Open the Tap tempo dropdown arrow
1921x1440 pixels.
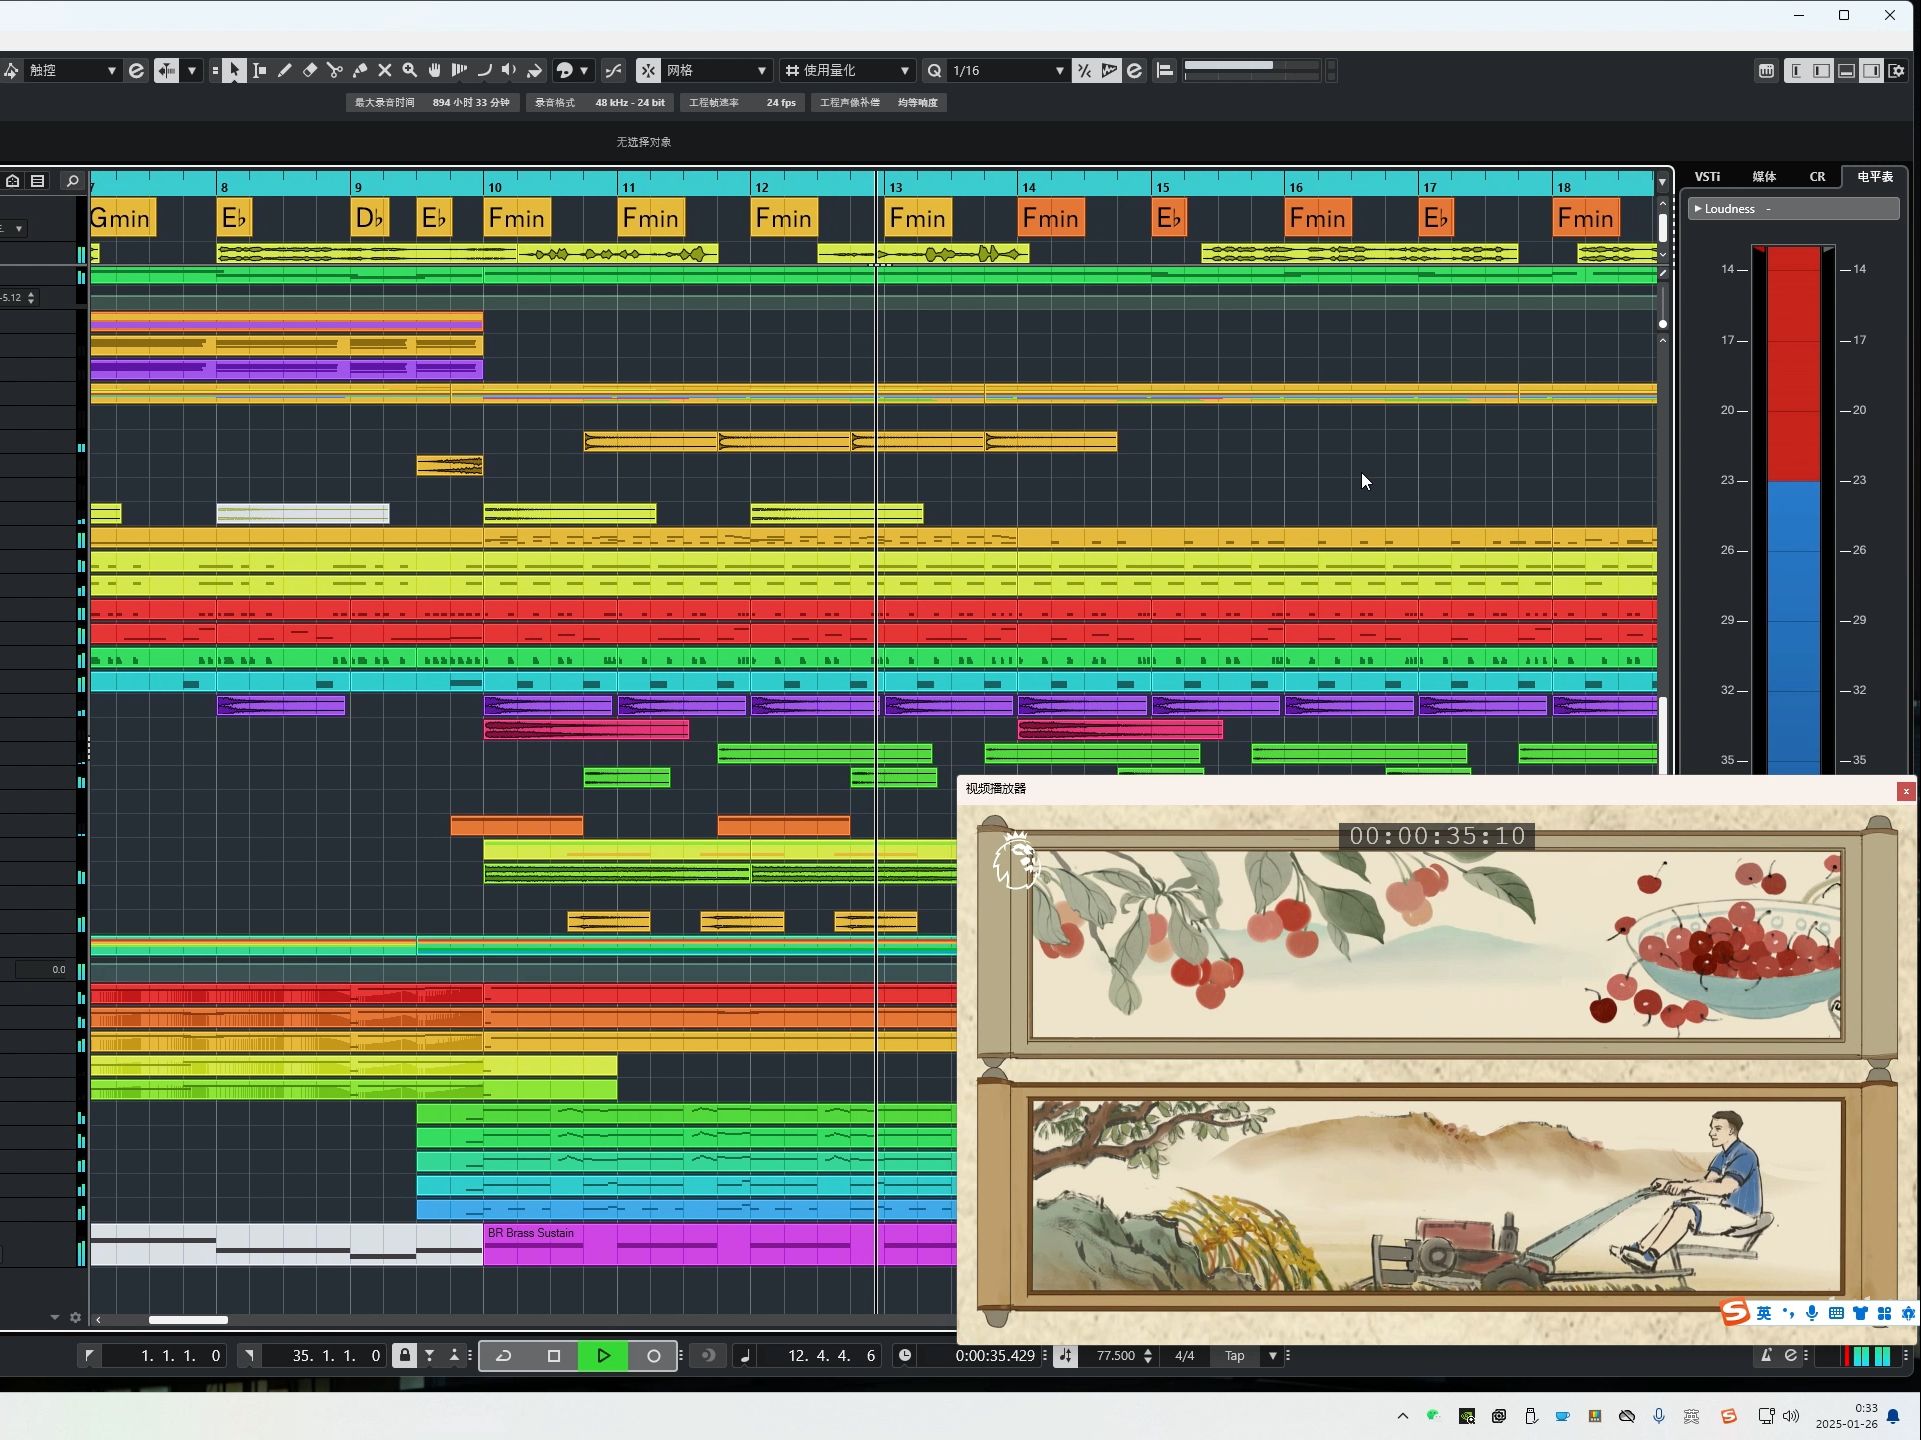pyautogui.click(x=1273, y=1356)
